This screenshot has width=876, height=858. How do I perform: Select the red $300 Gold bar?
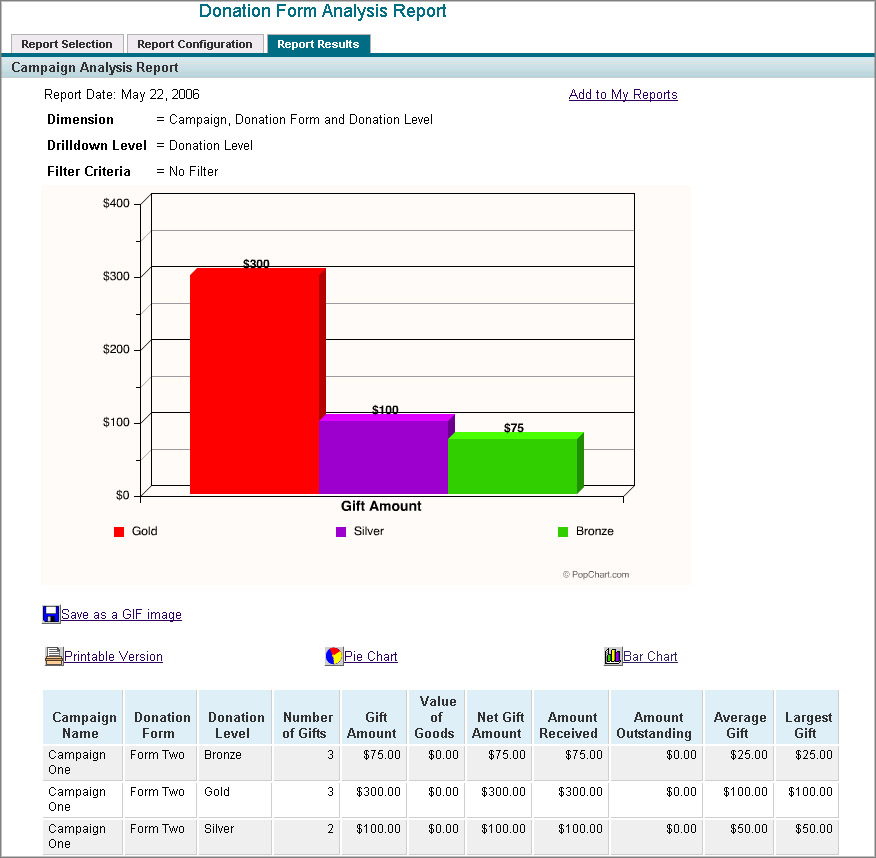(255, 380)
